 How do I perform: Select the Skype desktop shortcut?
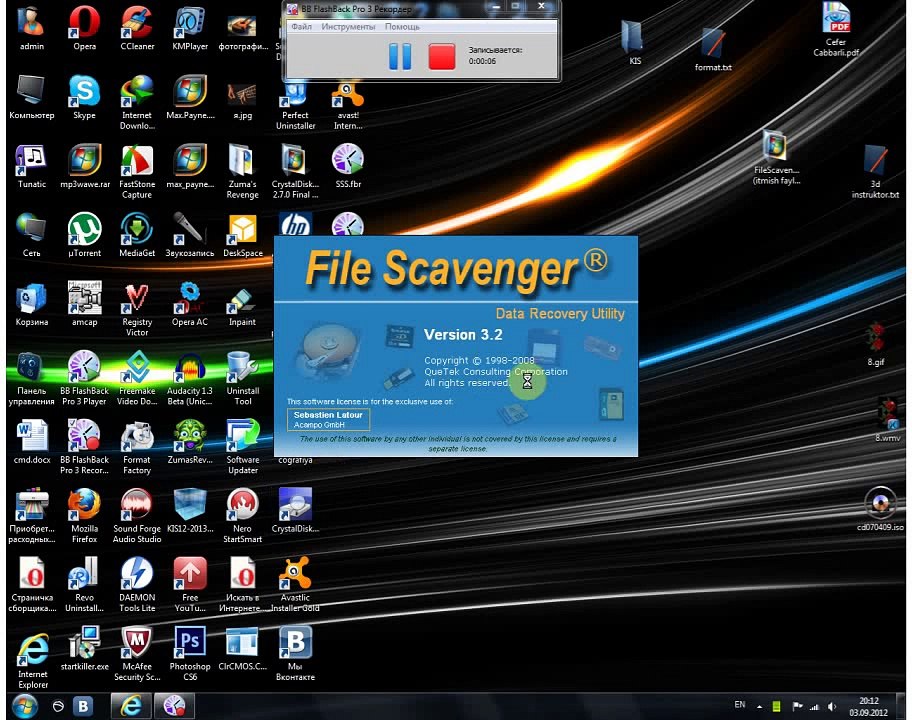coord(84,97)
